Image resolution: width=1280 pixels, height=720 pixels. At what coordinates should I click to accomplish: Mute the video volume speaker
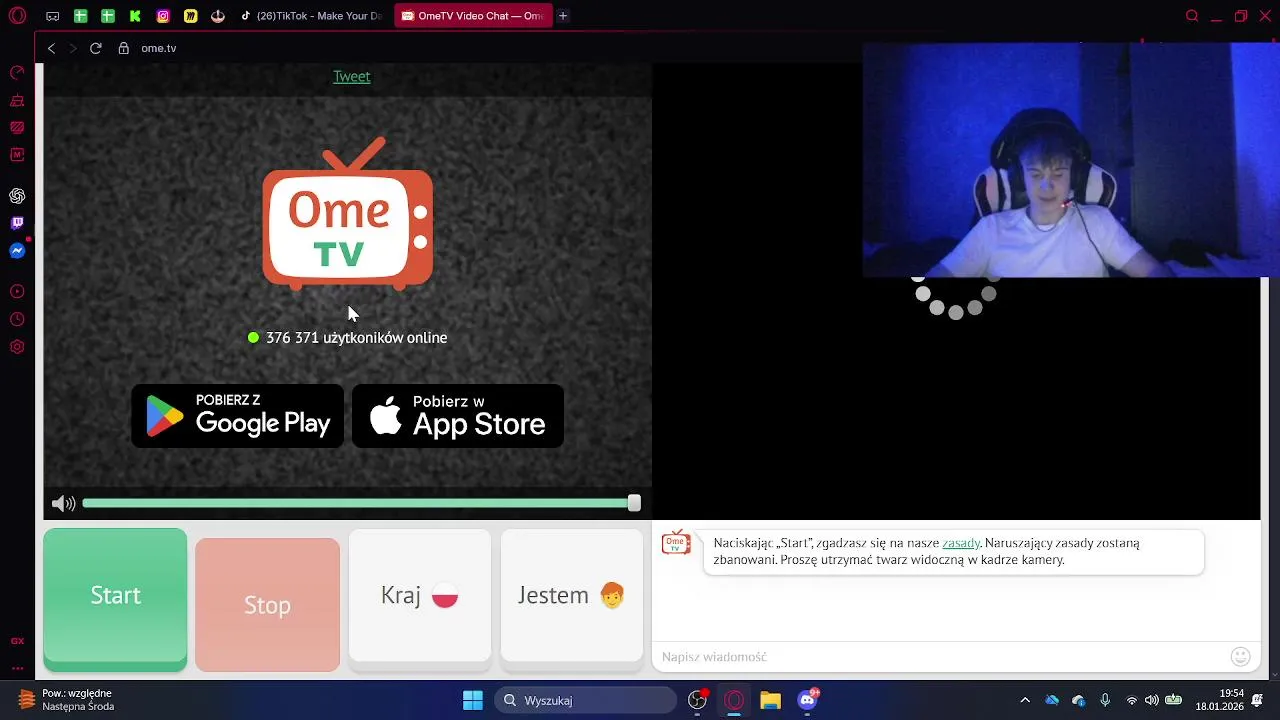pos(63,504)
